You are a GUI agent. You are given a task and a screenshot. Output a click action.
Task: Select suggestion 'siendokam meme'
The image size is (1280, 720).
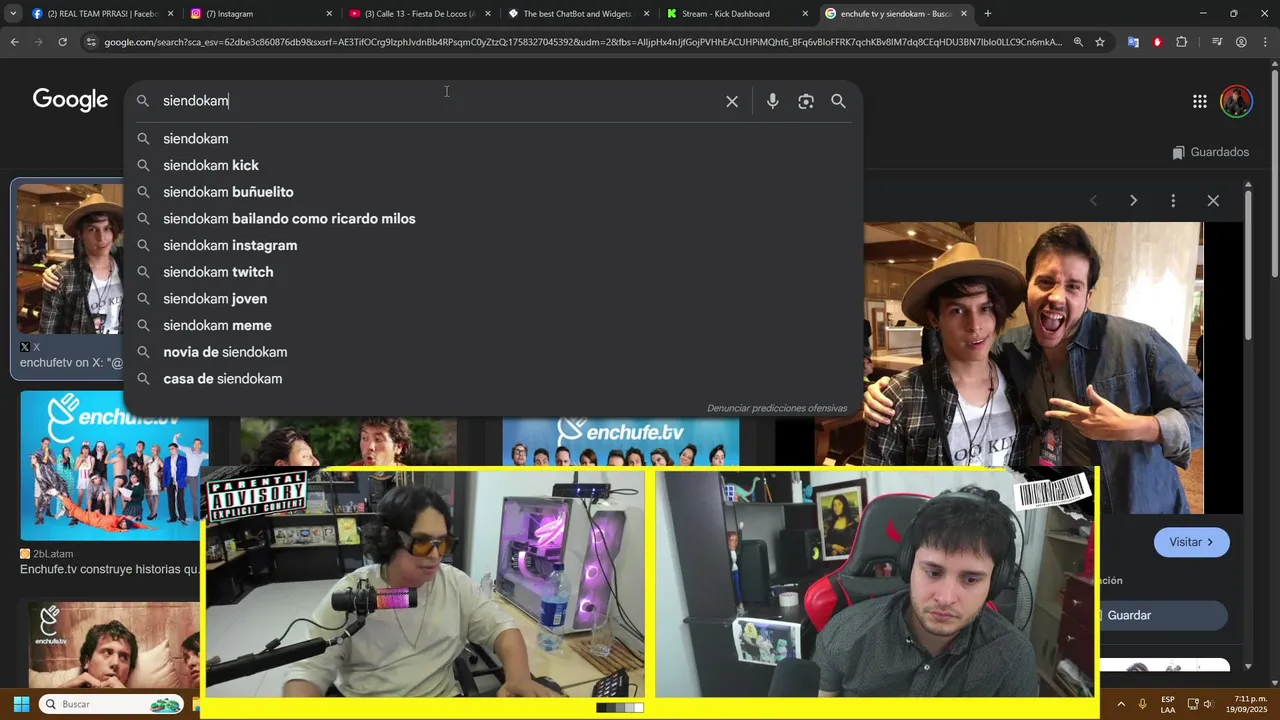(x=493, y=325)
